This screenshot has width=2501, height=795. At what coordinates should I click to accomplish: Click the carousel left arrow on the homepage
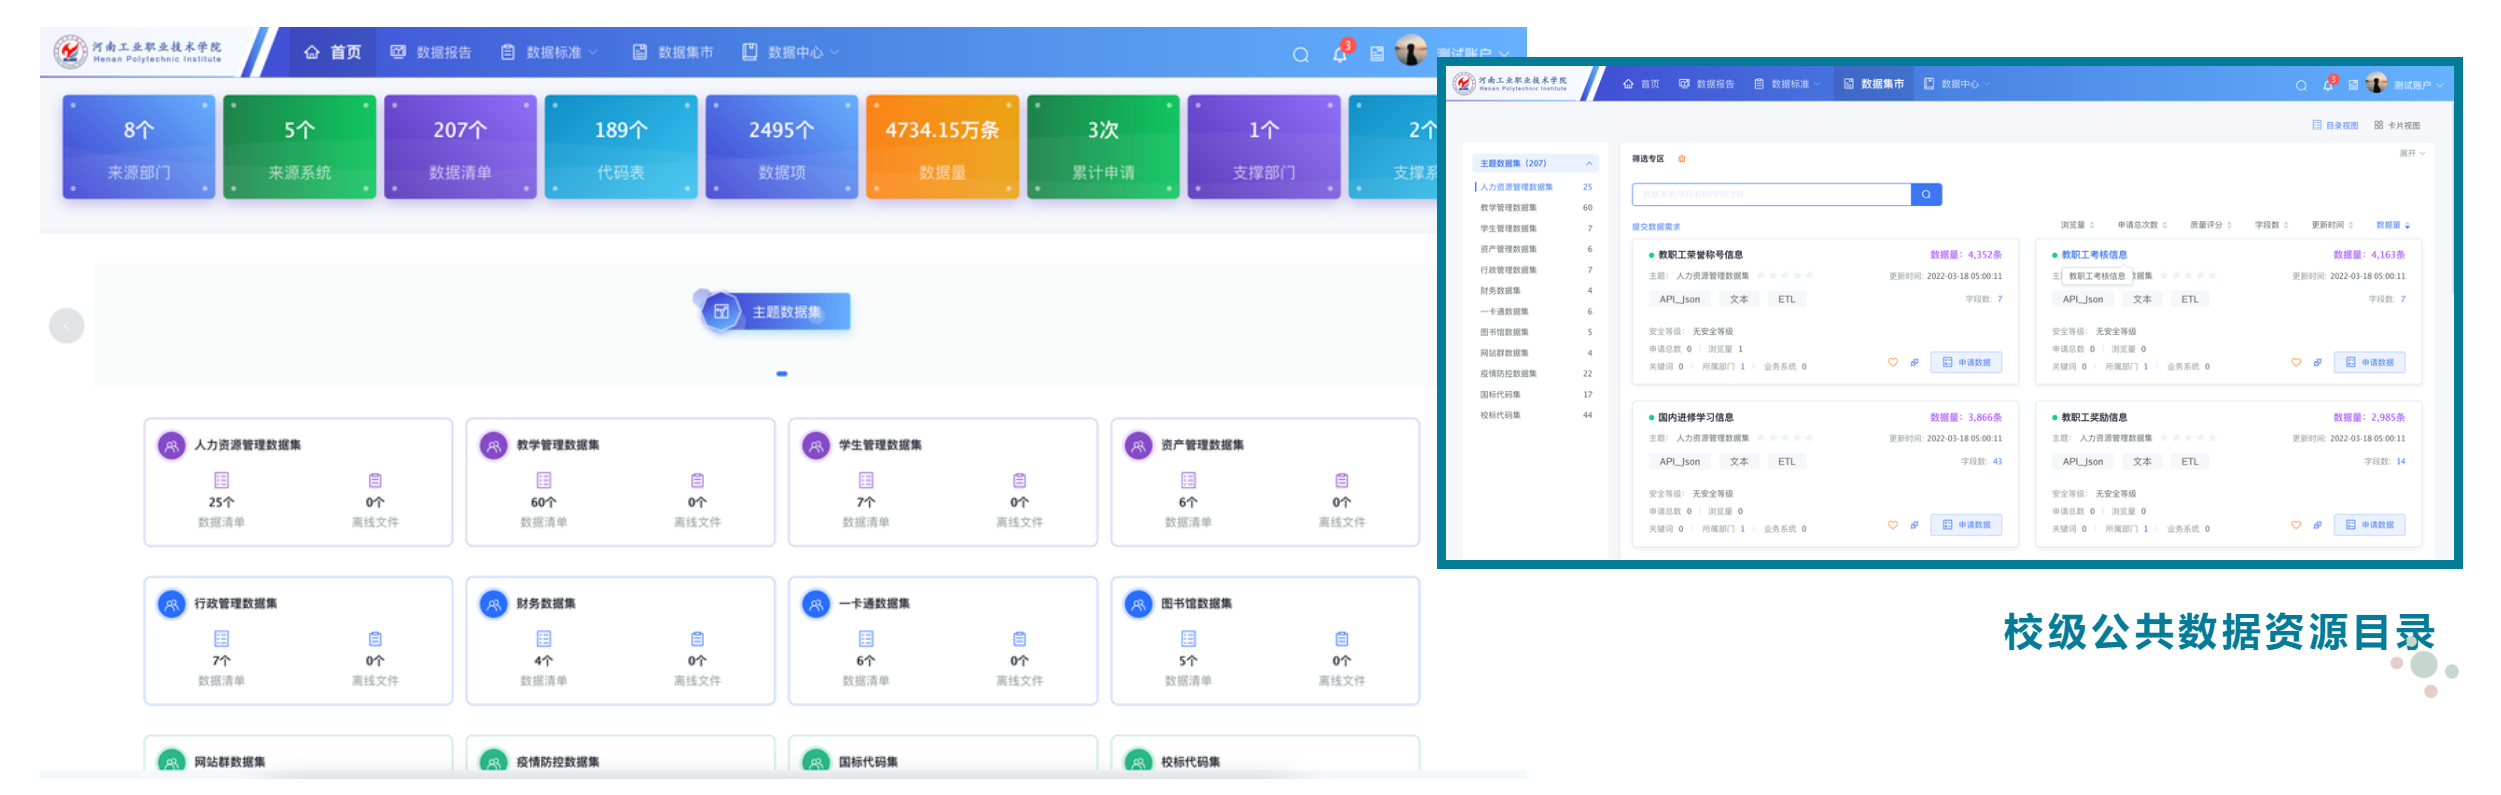pos(67,326)
